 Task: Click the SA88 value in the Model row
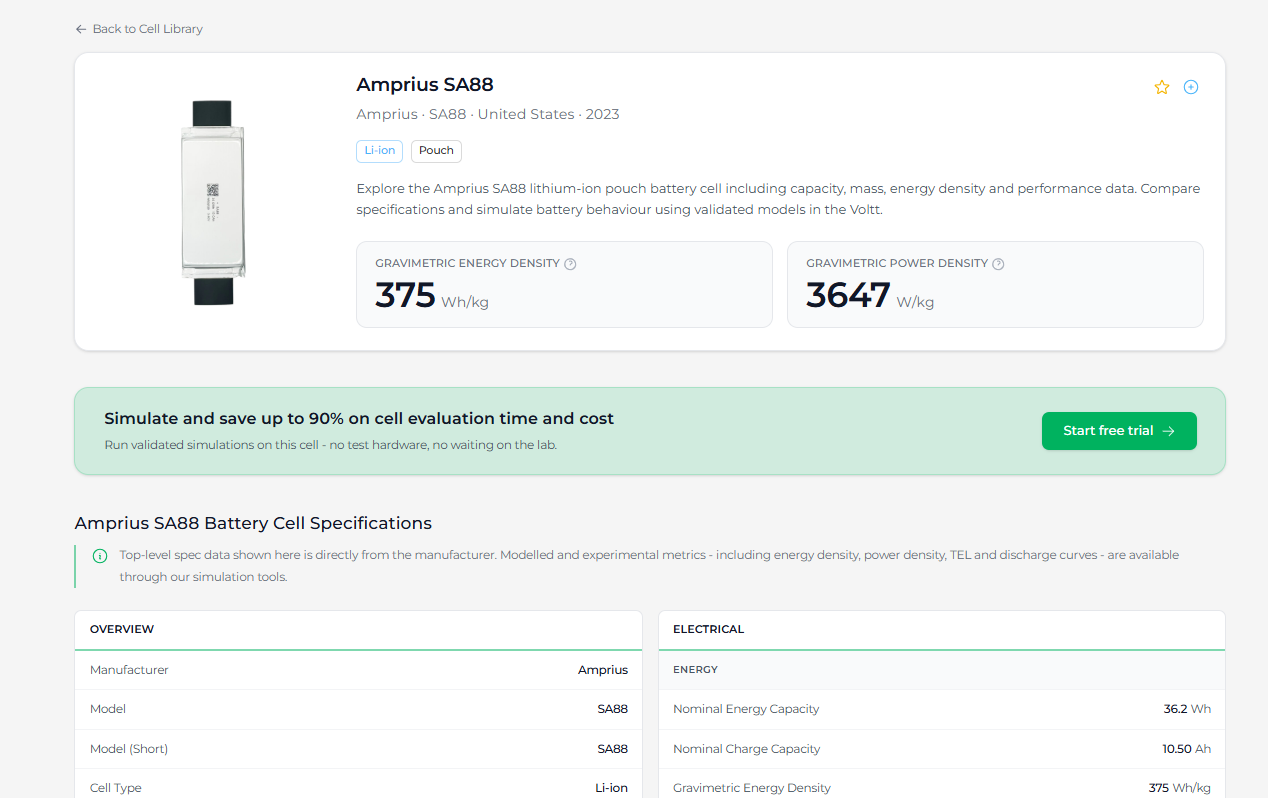pos(613,709)
